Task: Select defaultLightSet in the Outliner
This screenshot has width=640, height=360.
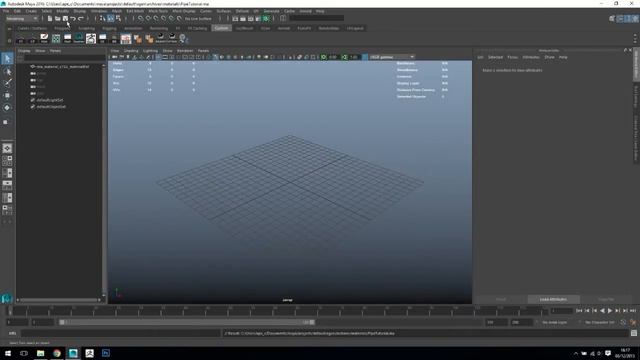Action: point(49,100)
